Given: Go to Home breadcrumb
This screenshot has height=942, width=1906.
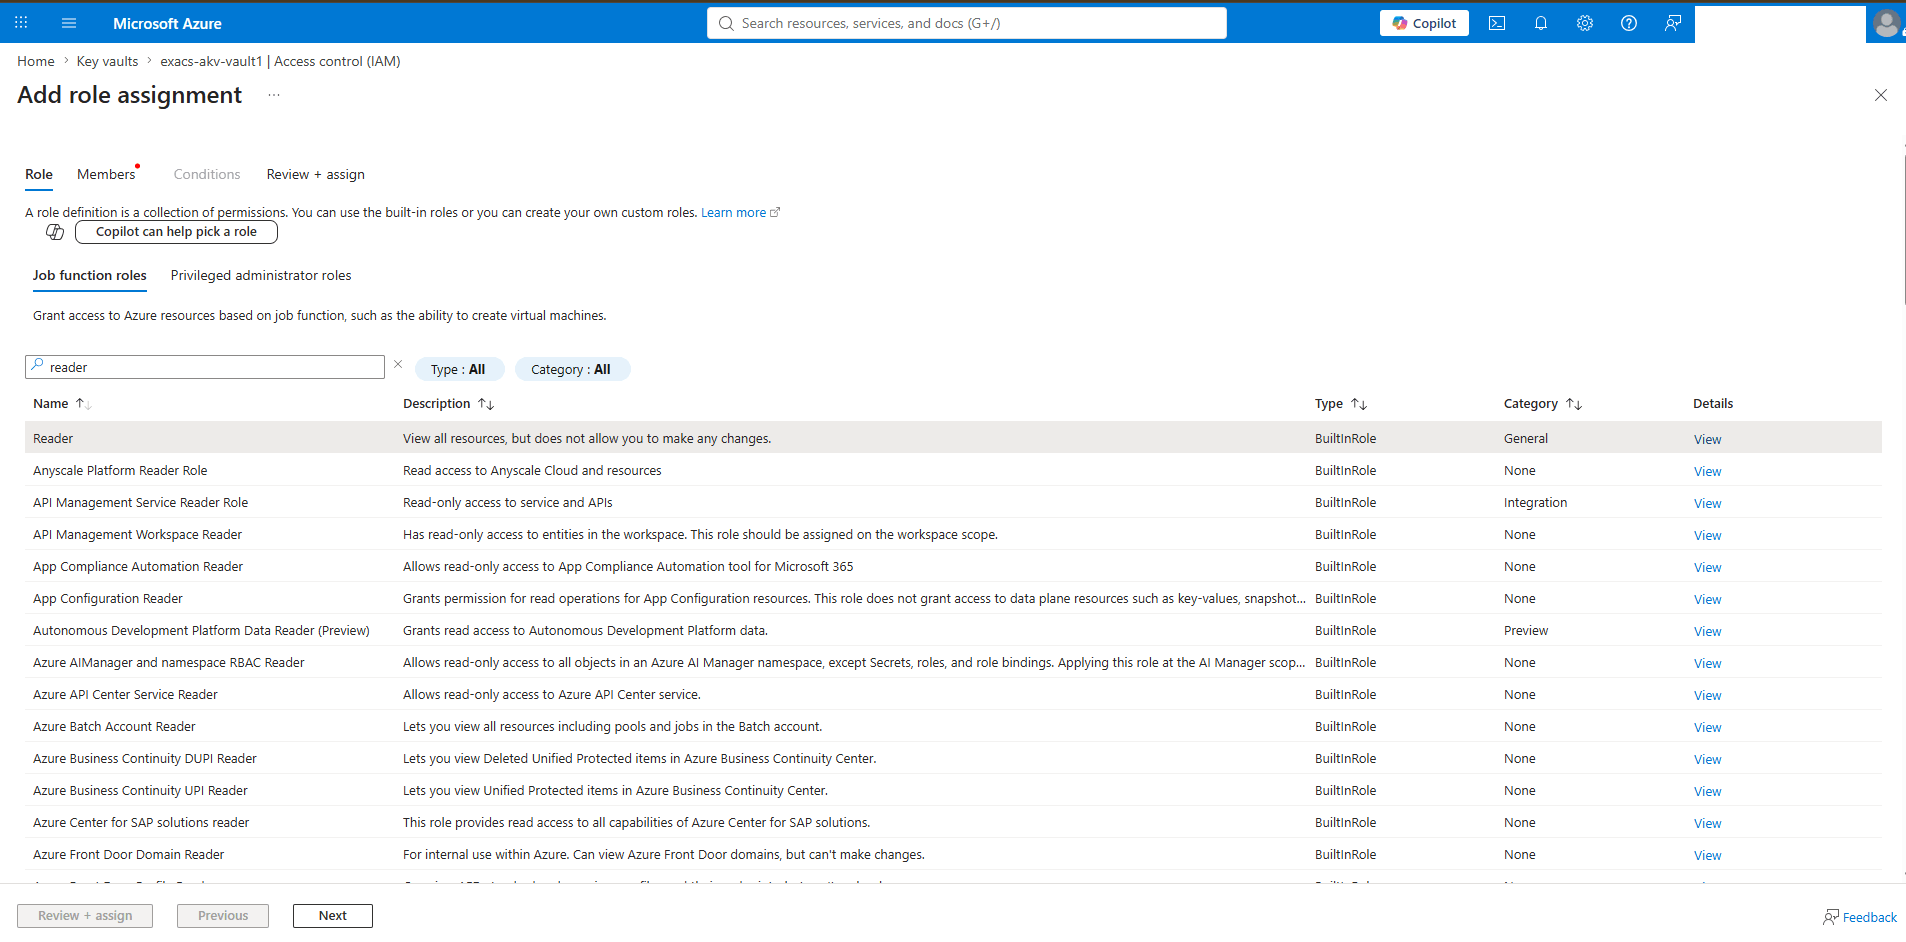Looking at the screenshot, I should click(x=36, y=61).
